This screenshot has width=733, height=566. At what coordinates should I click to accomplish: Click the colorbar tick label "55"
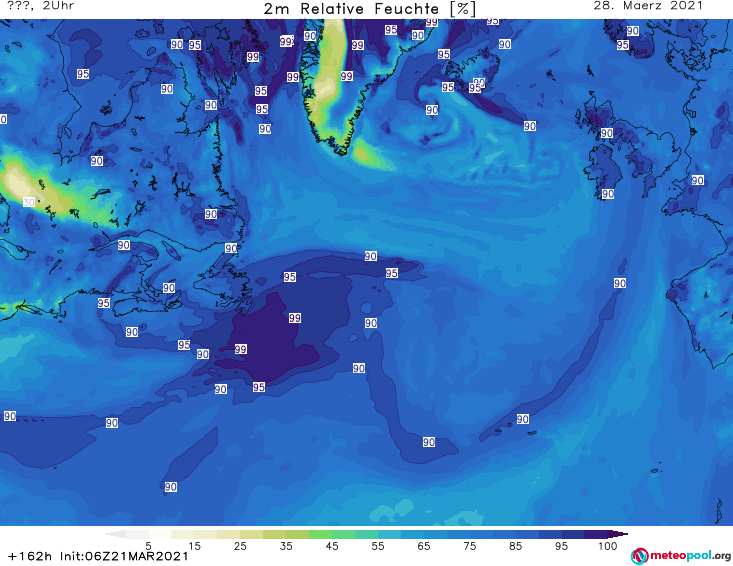378,546
